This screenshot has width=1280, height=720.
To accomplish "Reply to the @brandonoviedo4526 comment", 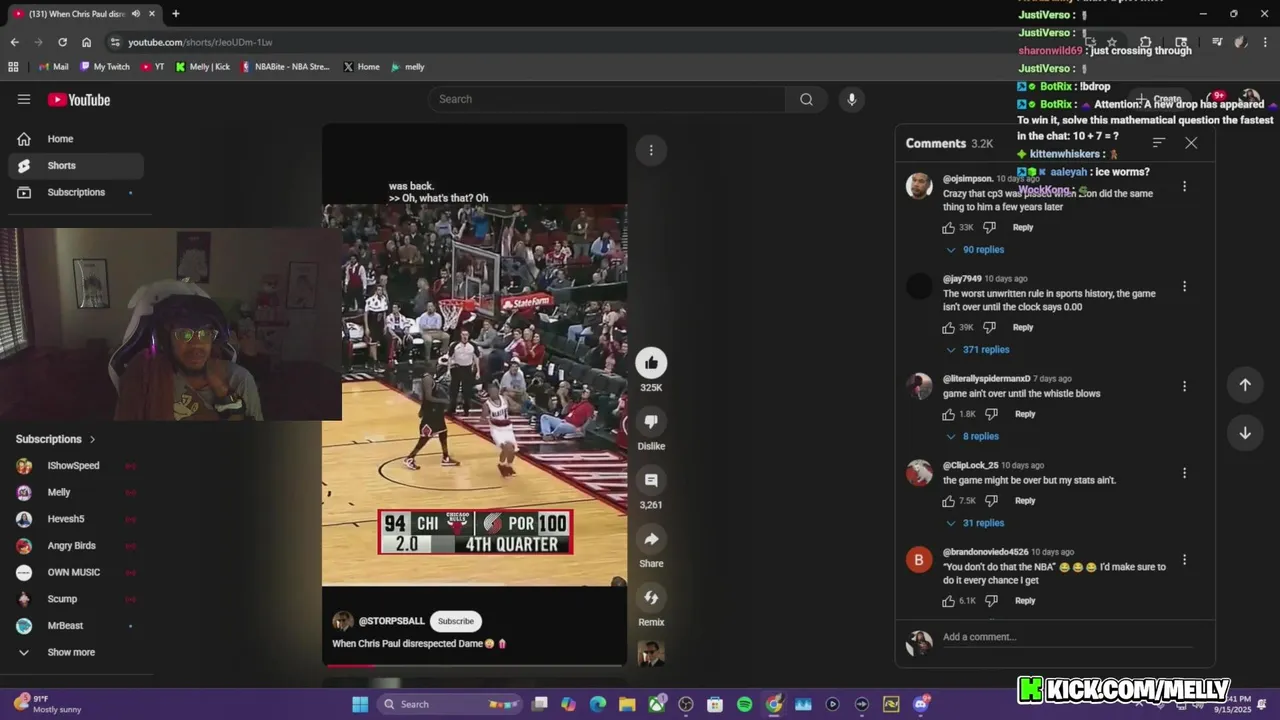I will (1025, 601).
